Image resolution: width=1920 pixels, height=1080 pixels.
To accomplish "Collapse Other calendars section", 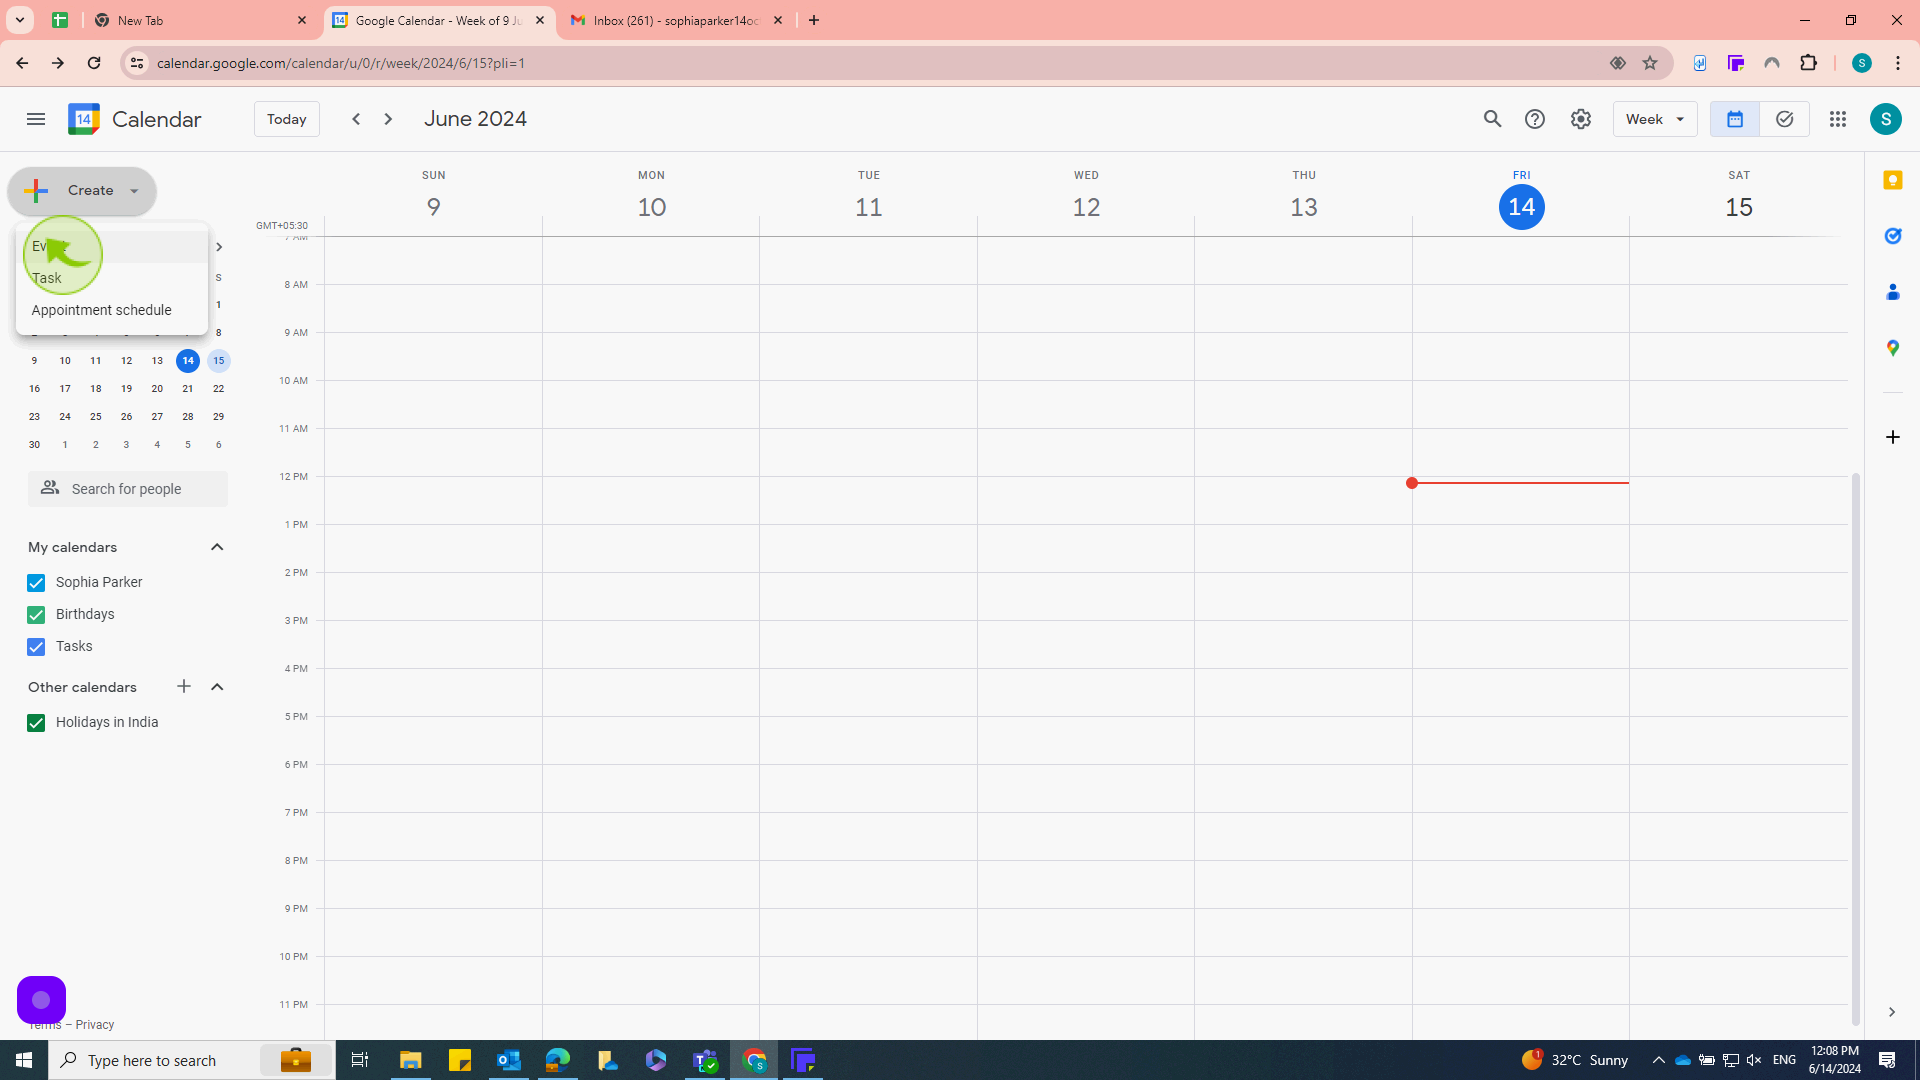I will (217, 687).
